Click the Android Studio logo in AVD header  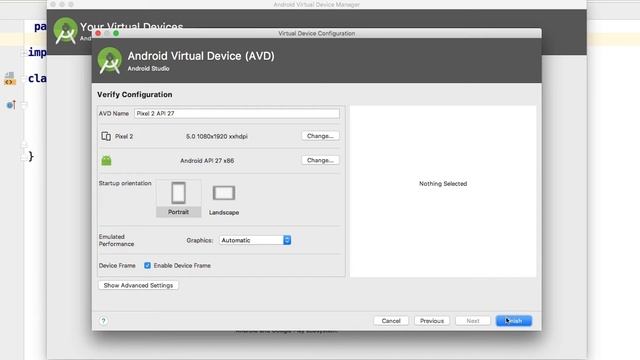pyautogui.click(x=109, y=60)
